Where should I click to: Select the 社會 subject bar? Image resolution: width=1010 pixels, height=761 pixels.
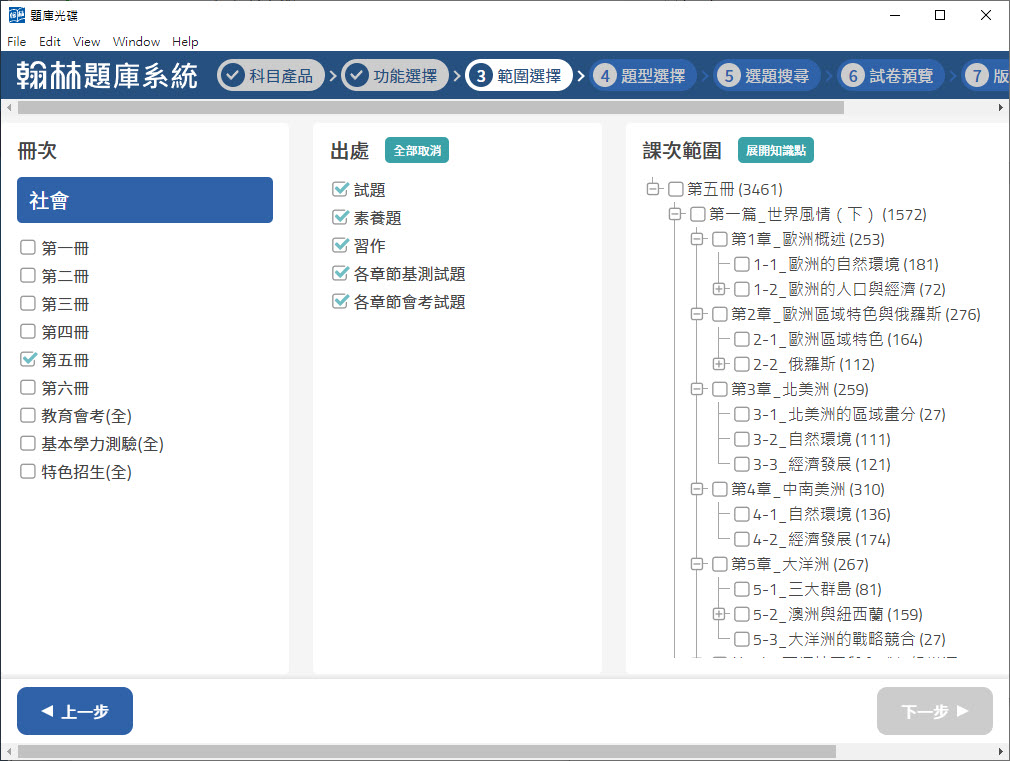(145, 200)
